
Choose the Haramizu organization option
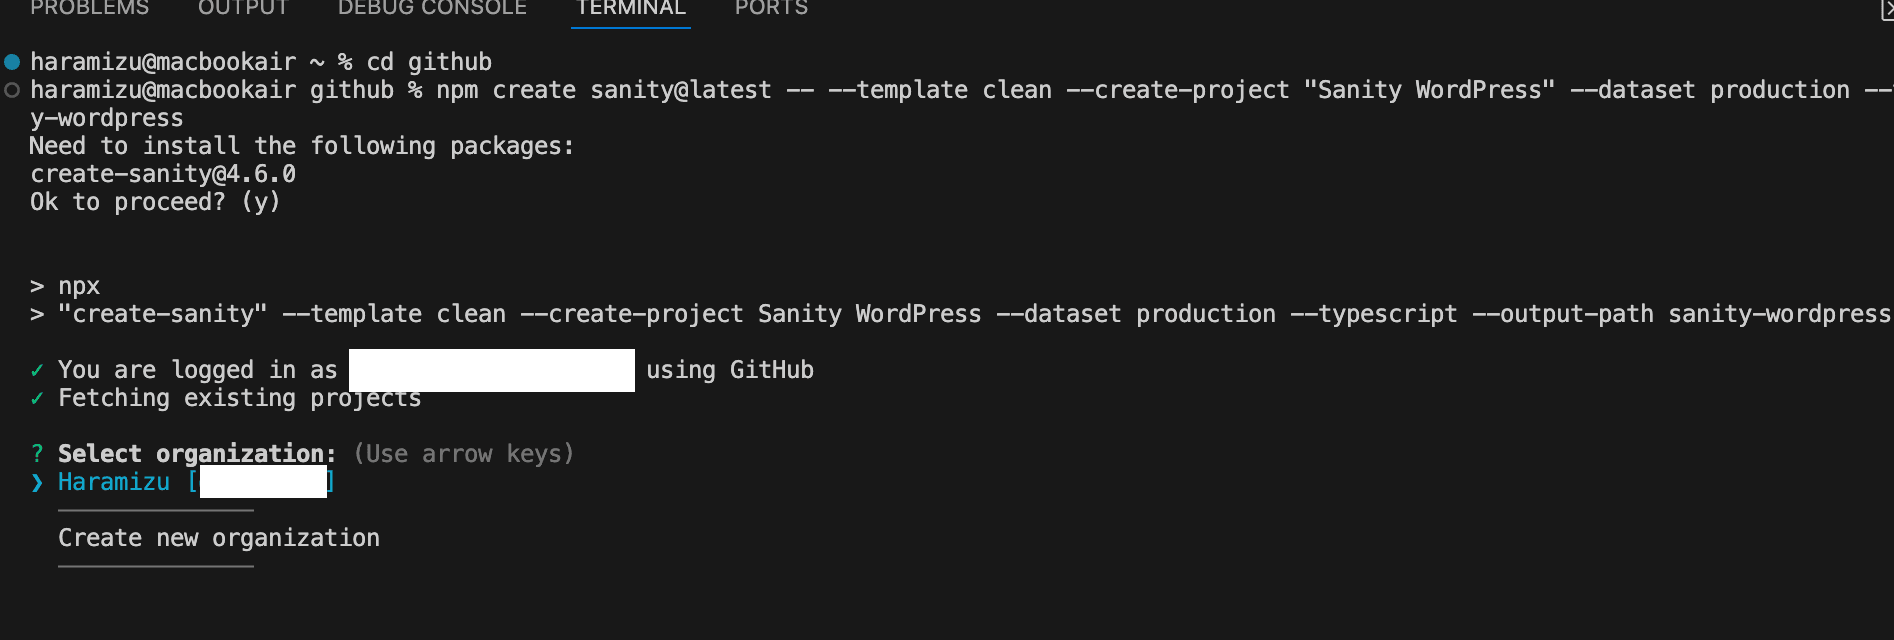[x=114, y=482]
